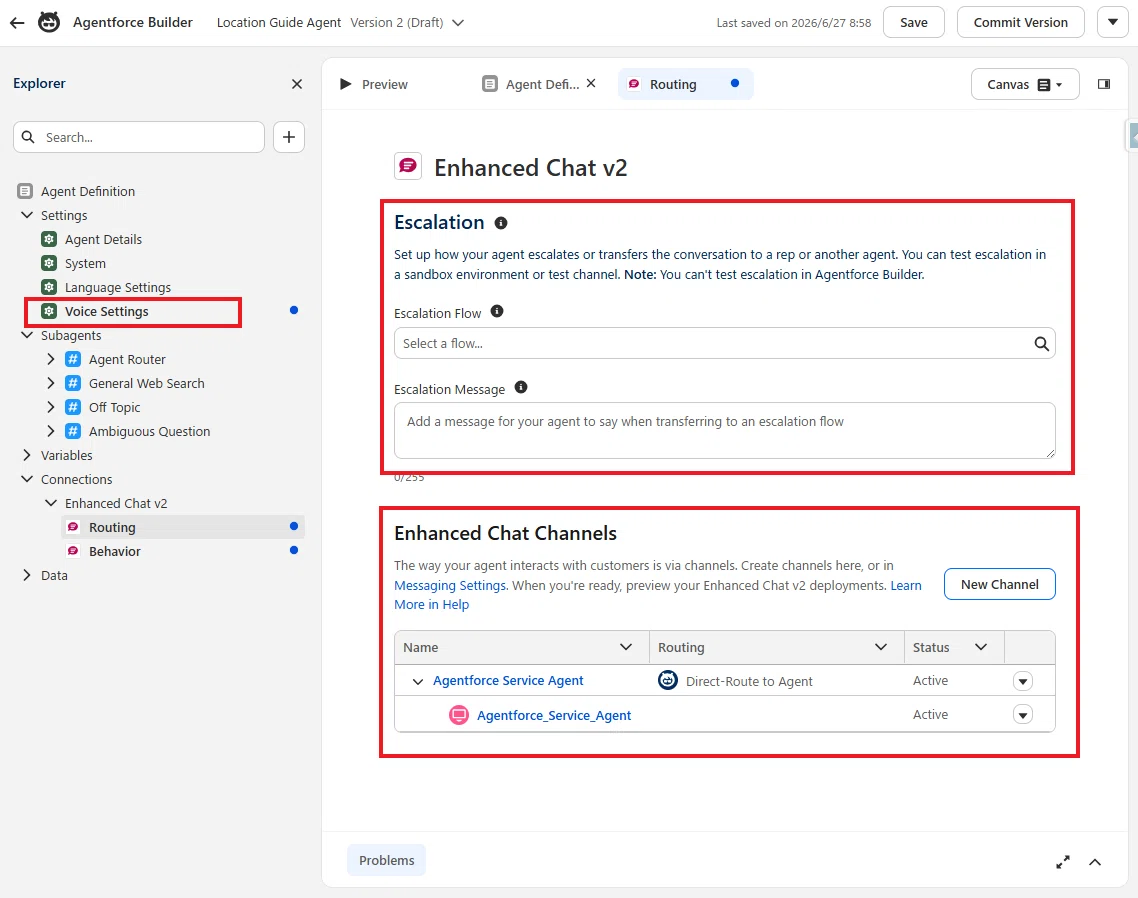Image resolution: width=1138 pixels, height=898 pixels.
Task: Click the Escalation Message info icon
Action: pyautogui.click(x=521, y=387)
